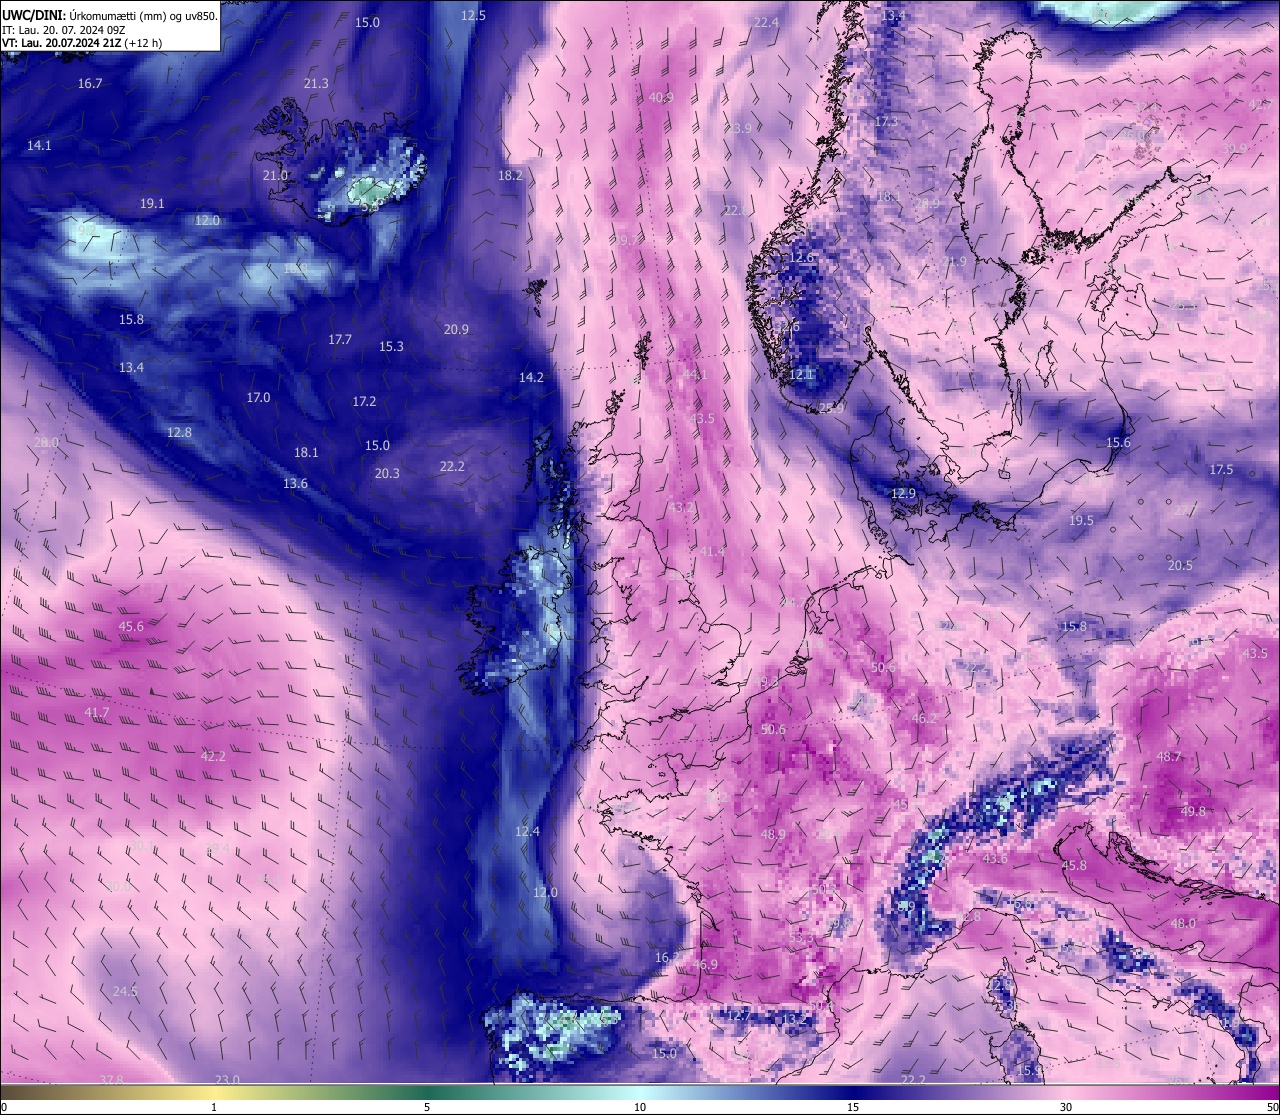This screenshot has width=1280, height=1115.
Task: Click the 20.3 value west of Ireland
Action: click(x=387, y=473)
